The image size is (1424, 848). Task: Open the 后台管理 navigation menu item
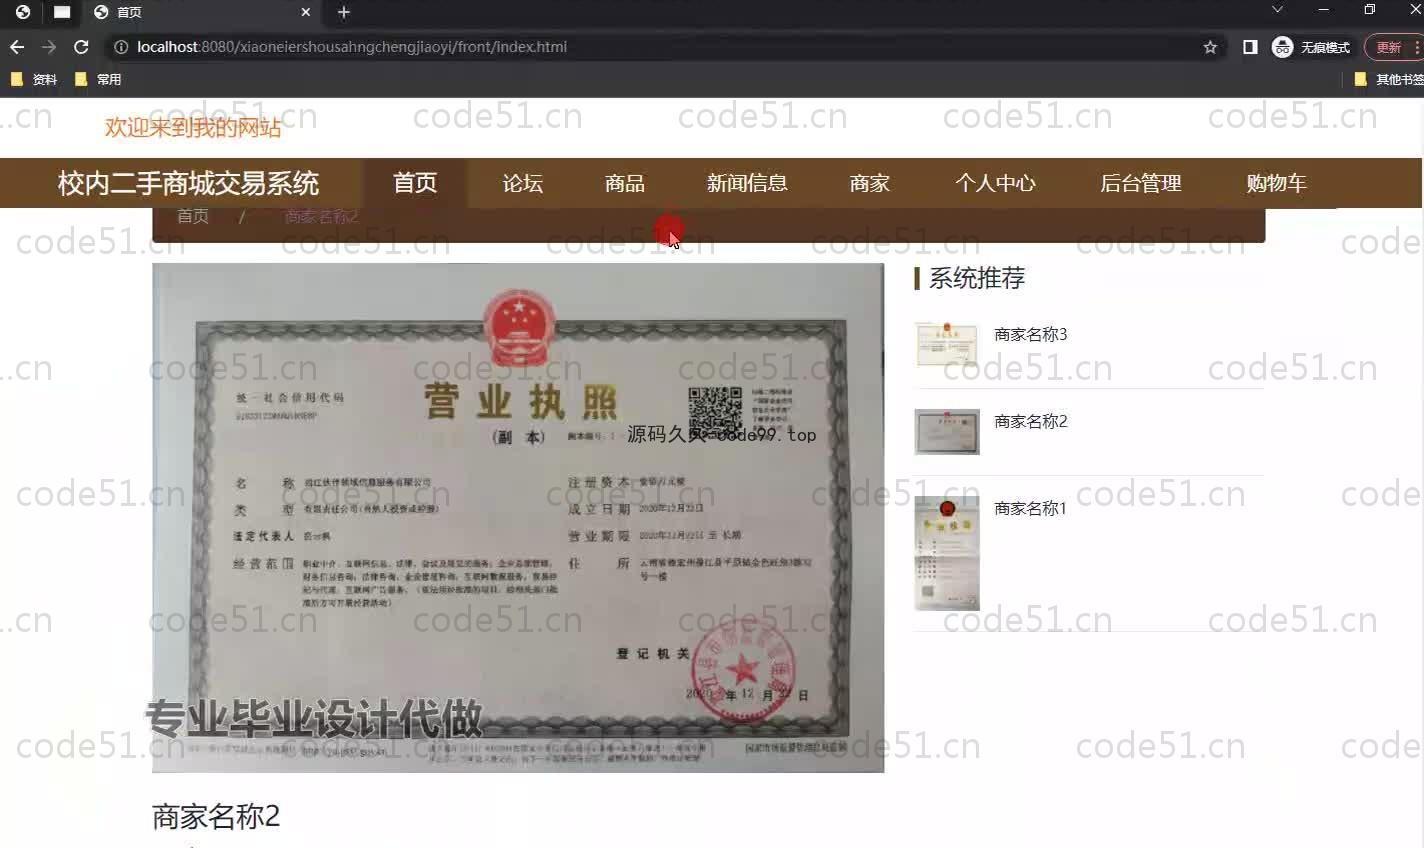click(1141, 183)
